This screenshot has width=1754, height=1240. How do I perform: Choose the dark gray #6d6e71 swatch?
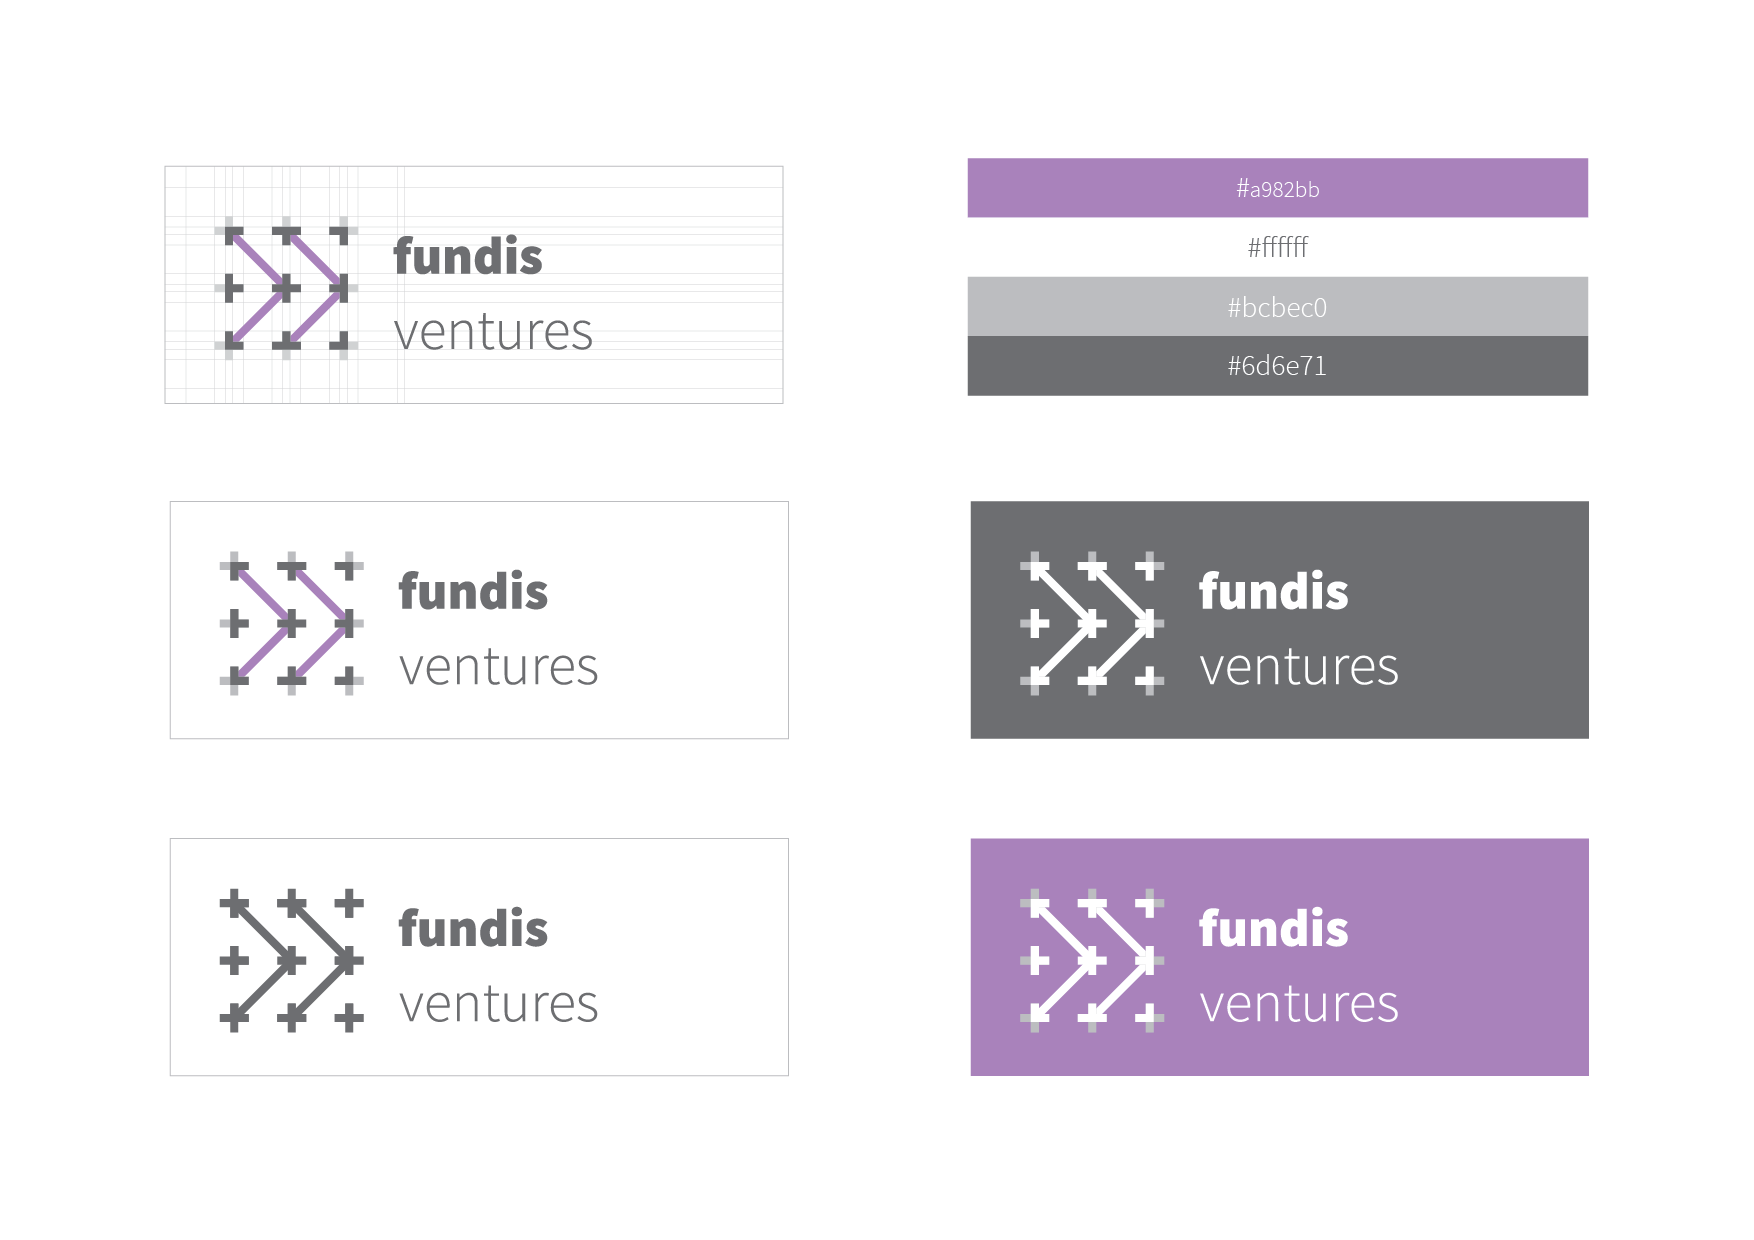pos(1277,366)
